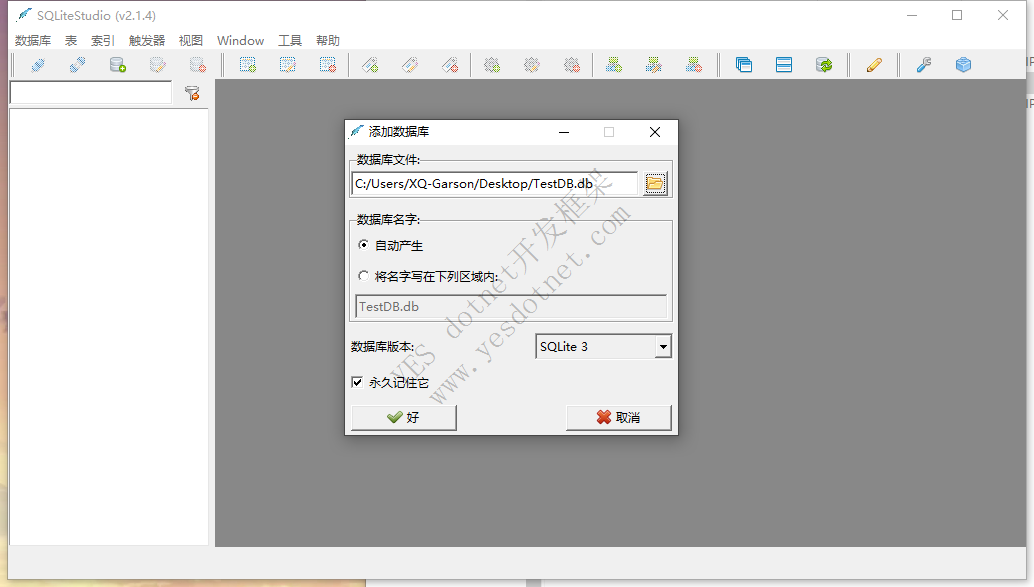Click the tile windows toolbar icon
This screenshot has width=1034, height=587.
pyautogui.click(x=784, y=65)
